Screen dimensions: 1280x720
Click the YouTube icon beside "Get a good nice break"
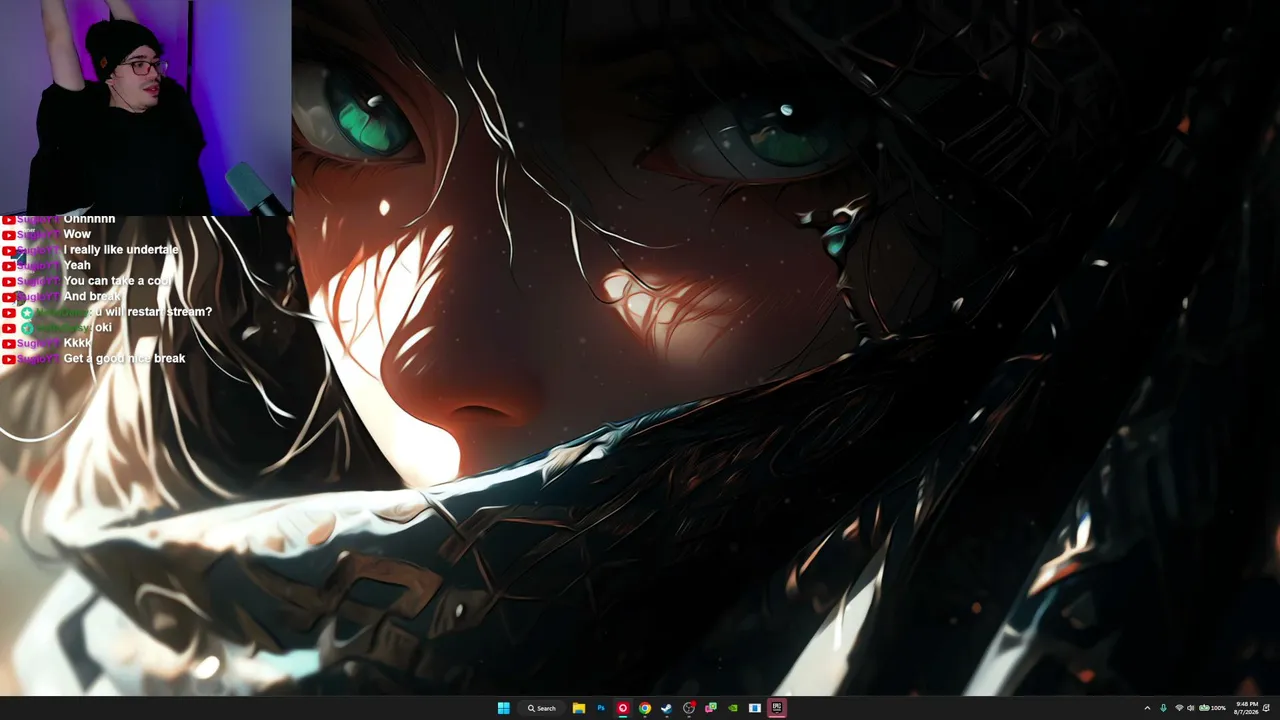8,359
